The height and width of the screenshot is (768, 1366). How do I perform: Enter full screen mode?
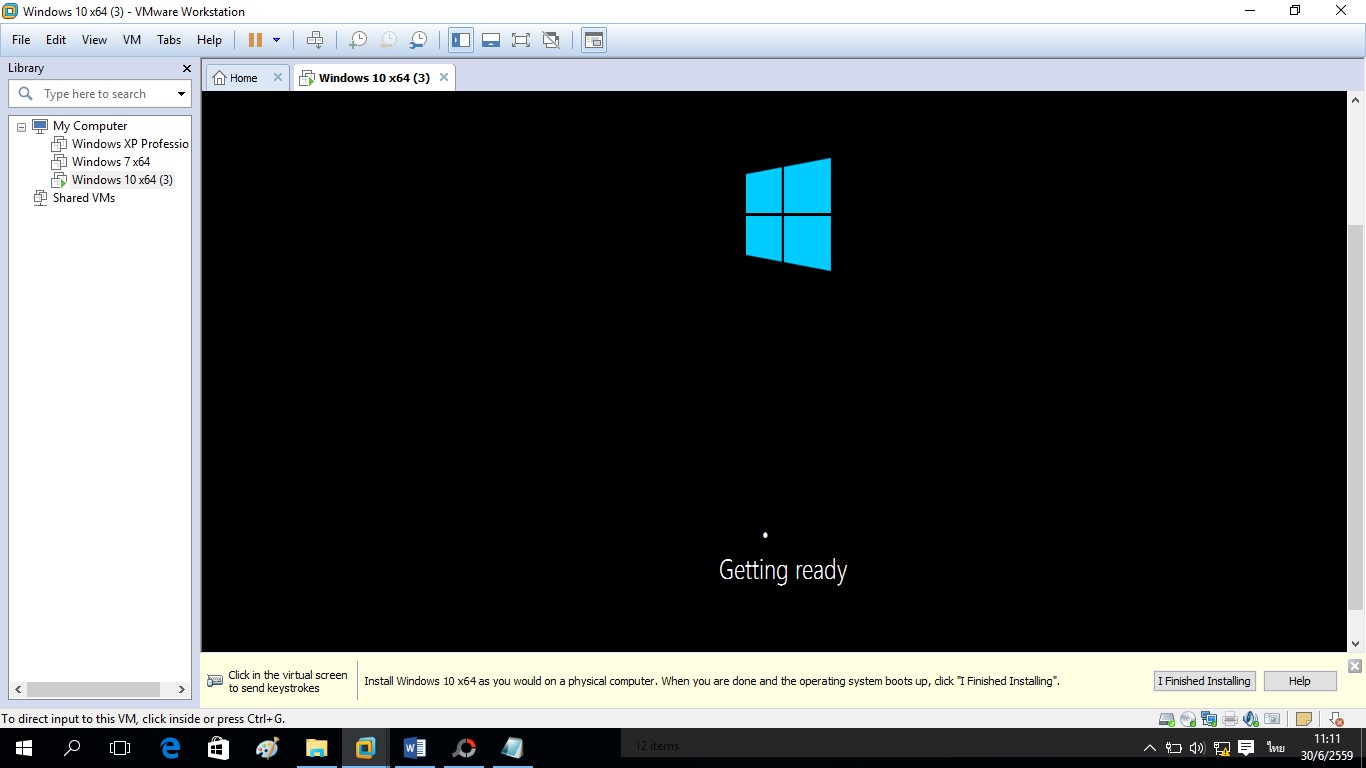point(521,40)
